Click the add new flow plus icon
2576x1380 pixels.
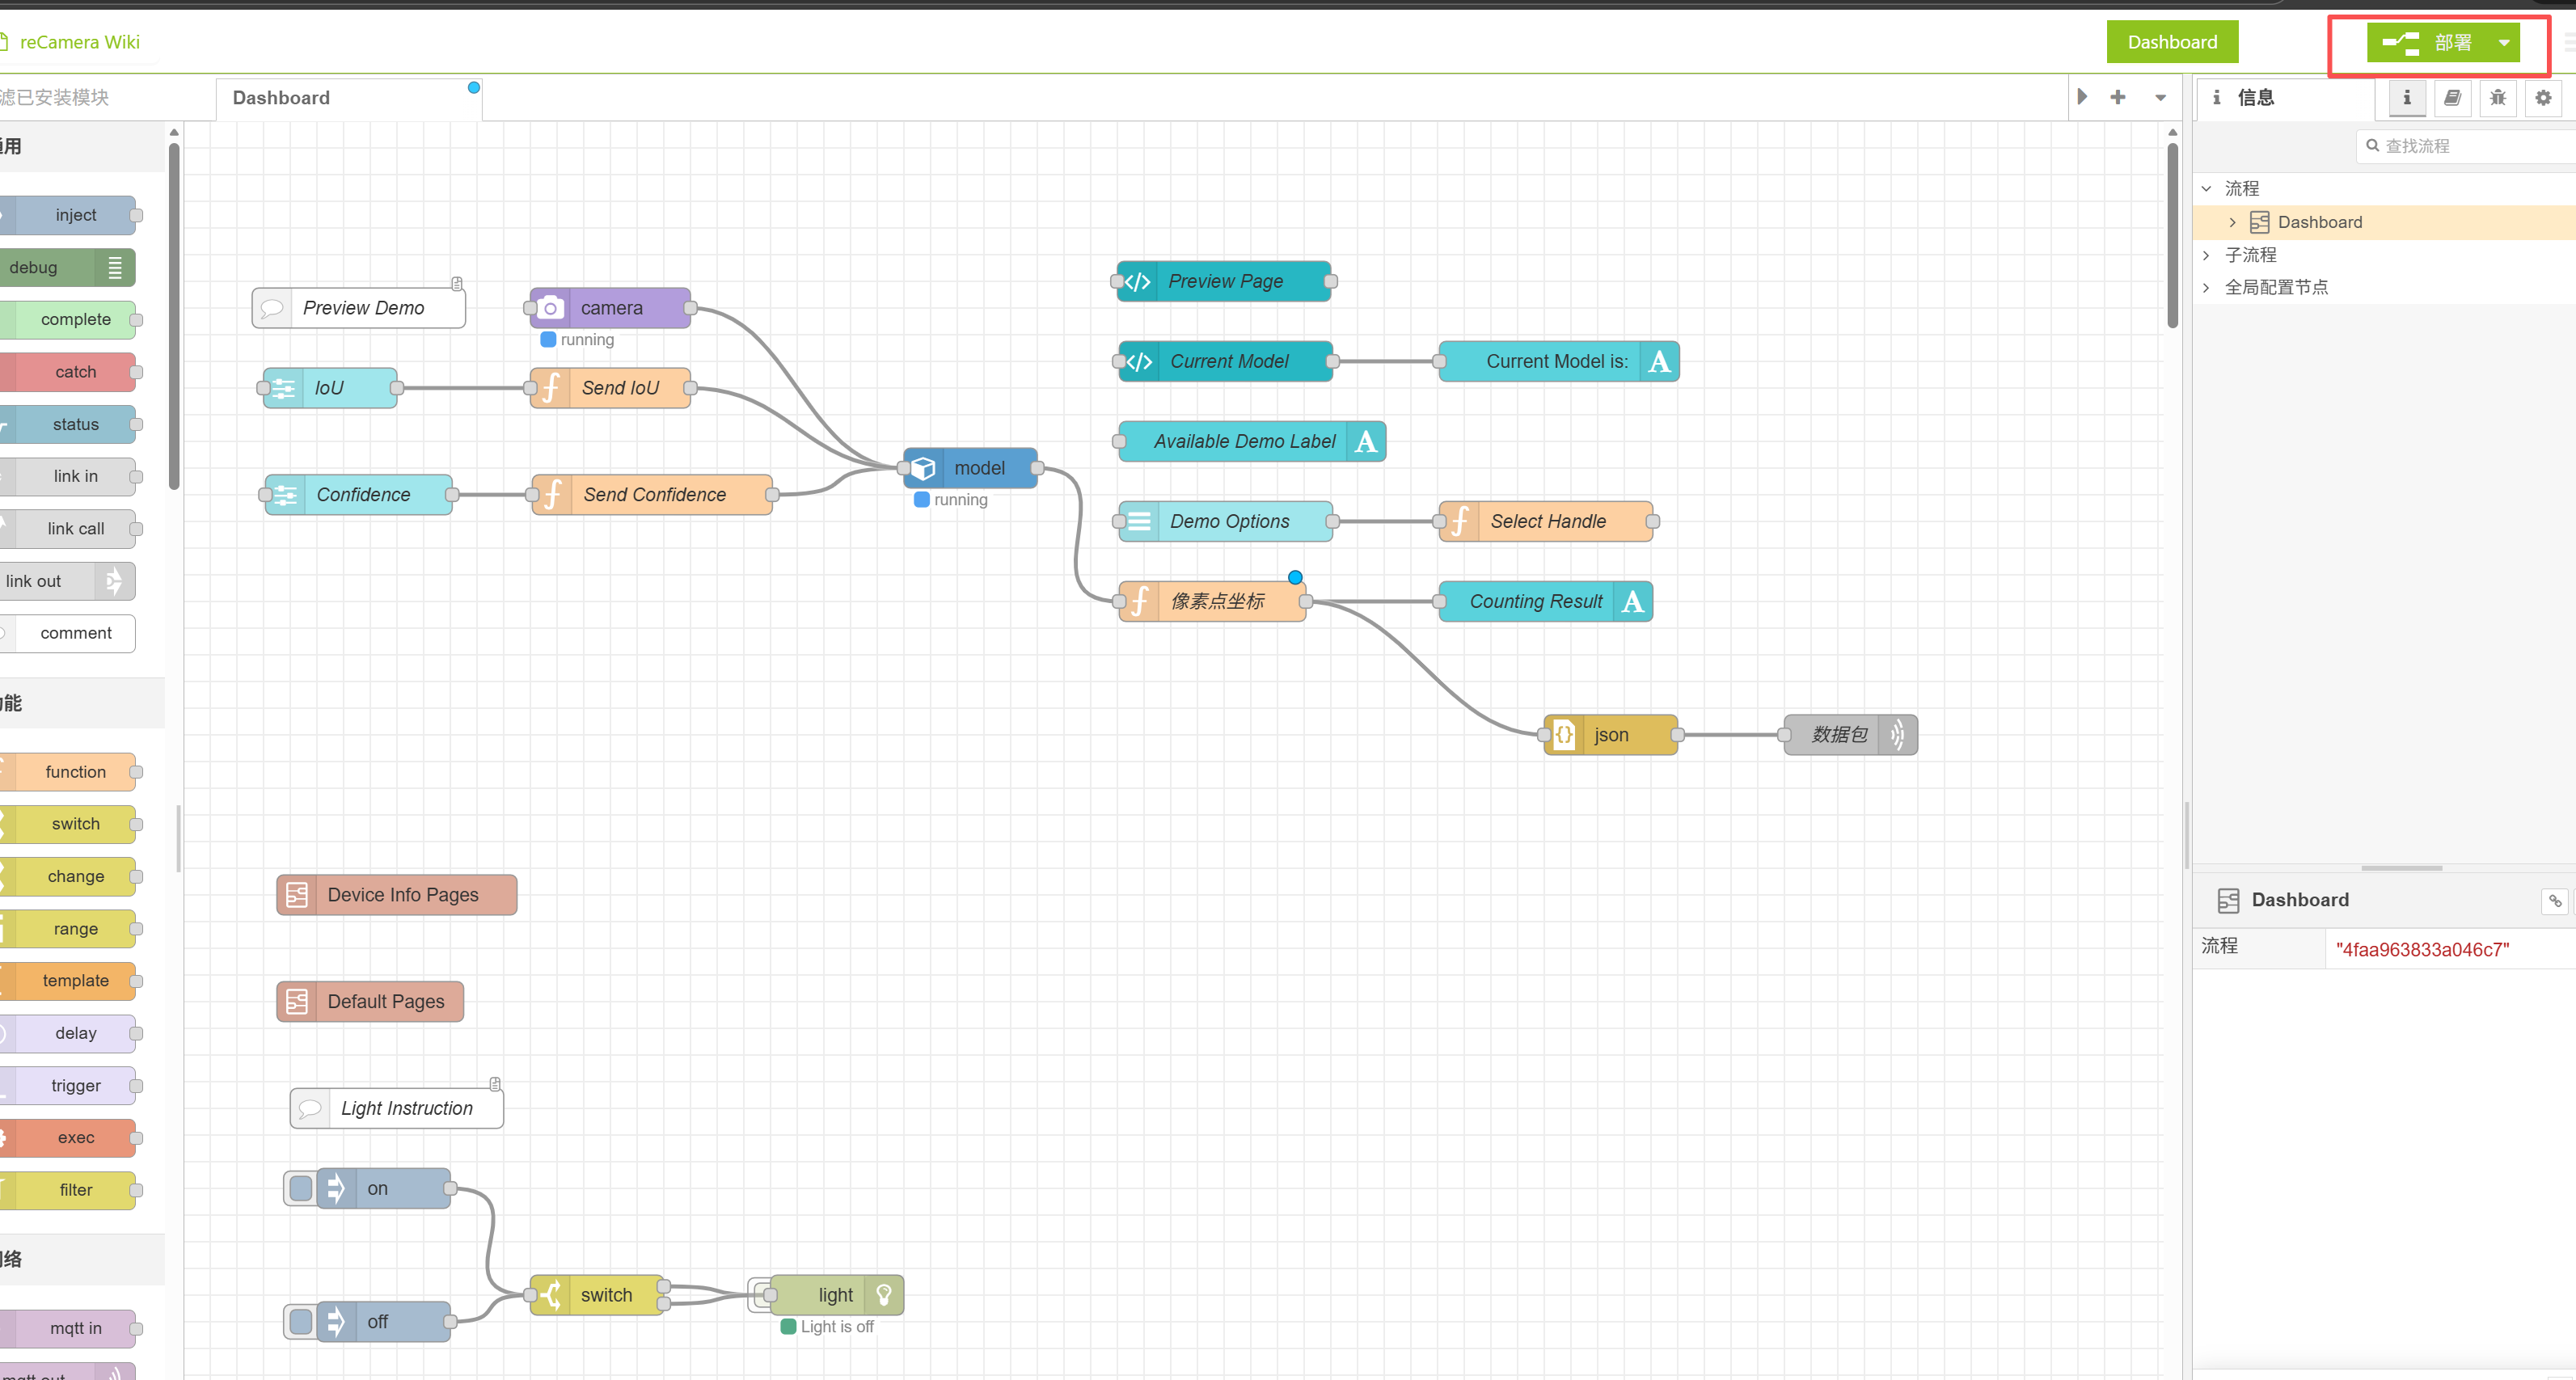click(2117, 97)
